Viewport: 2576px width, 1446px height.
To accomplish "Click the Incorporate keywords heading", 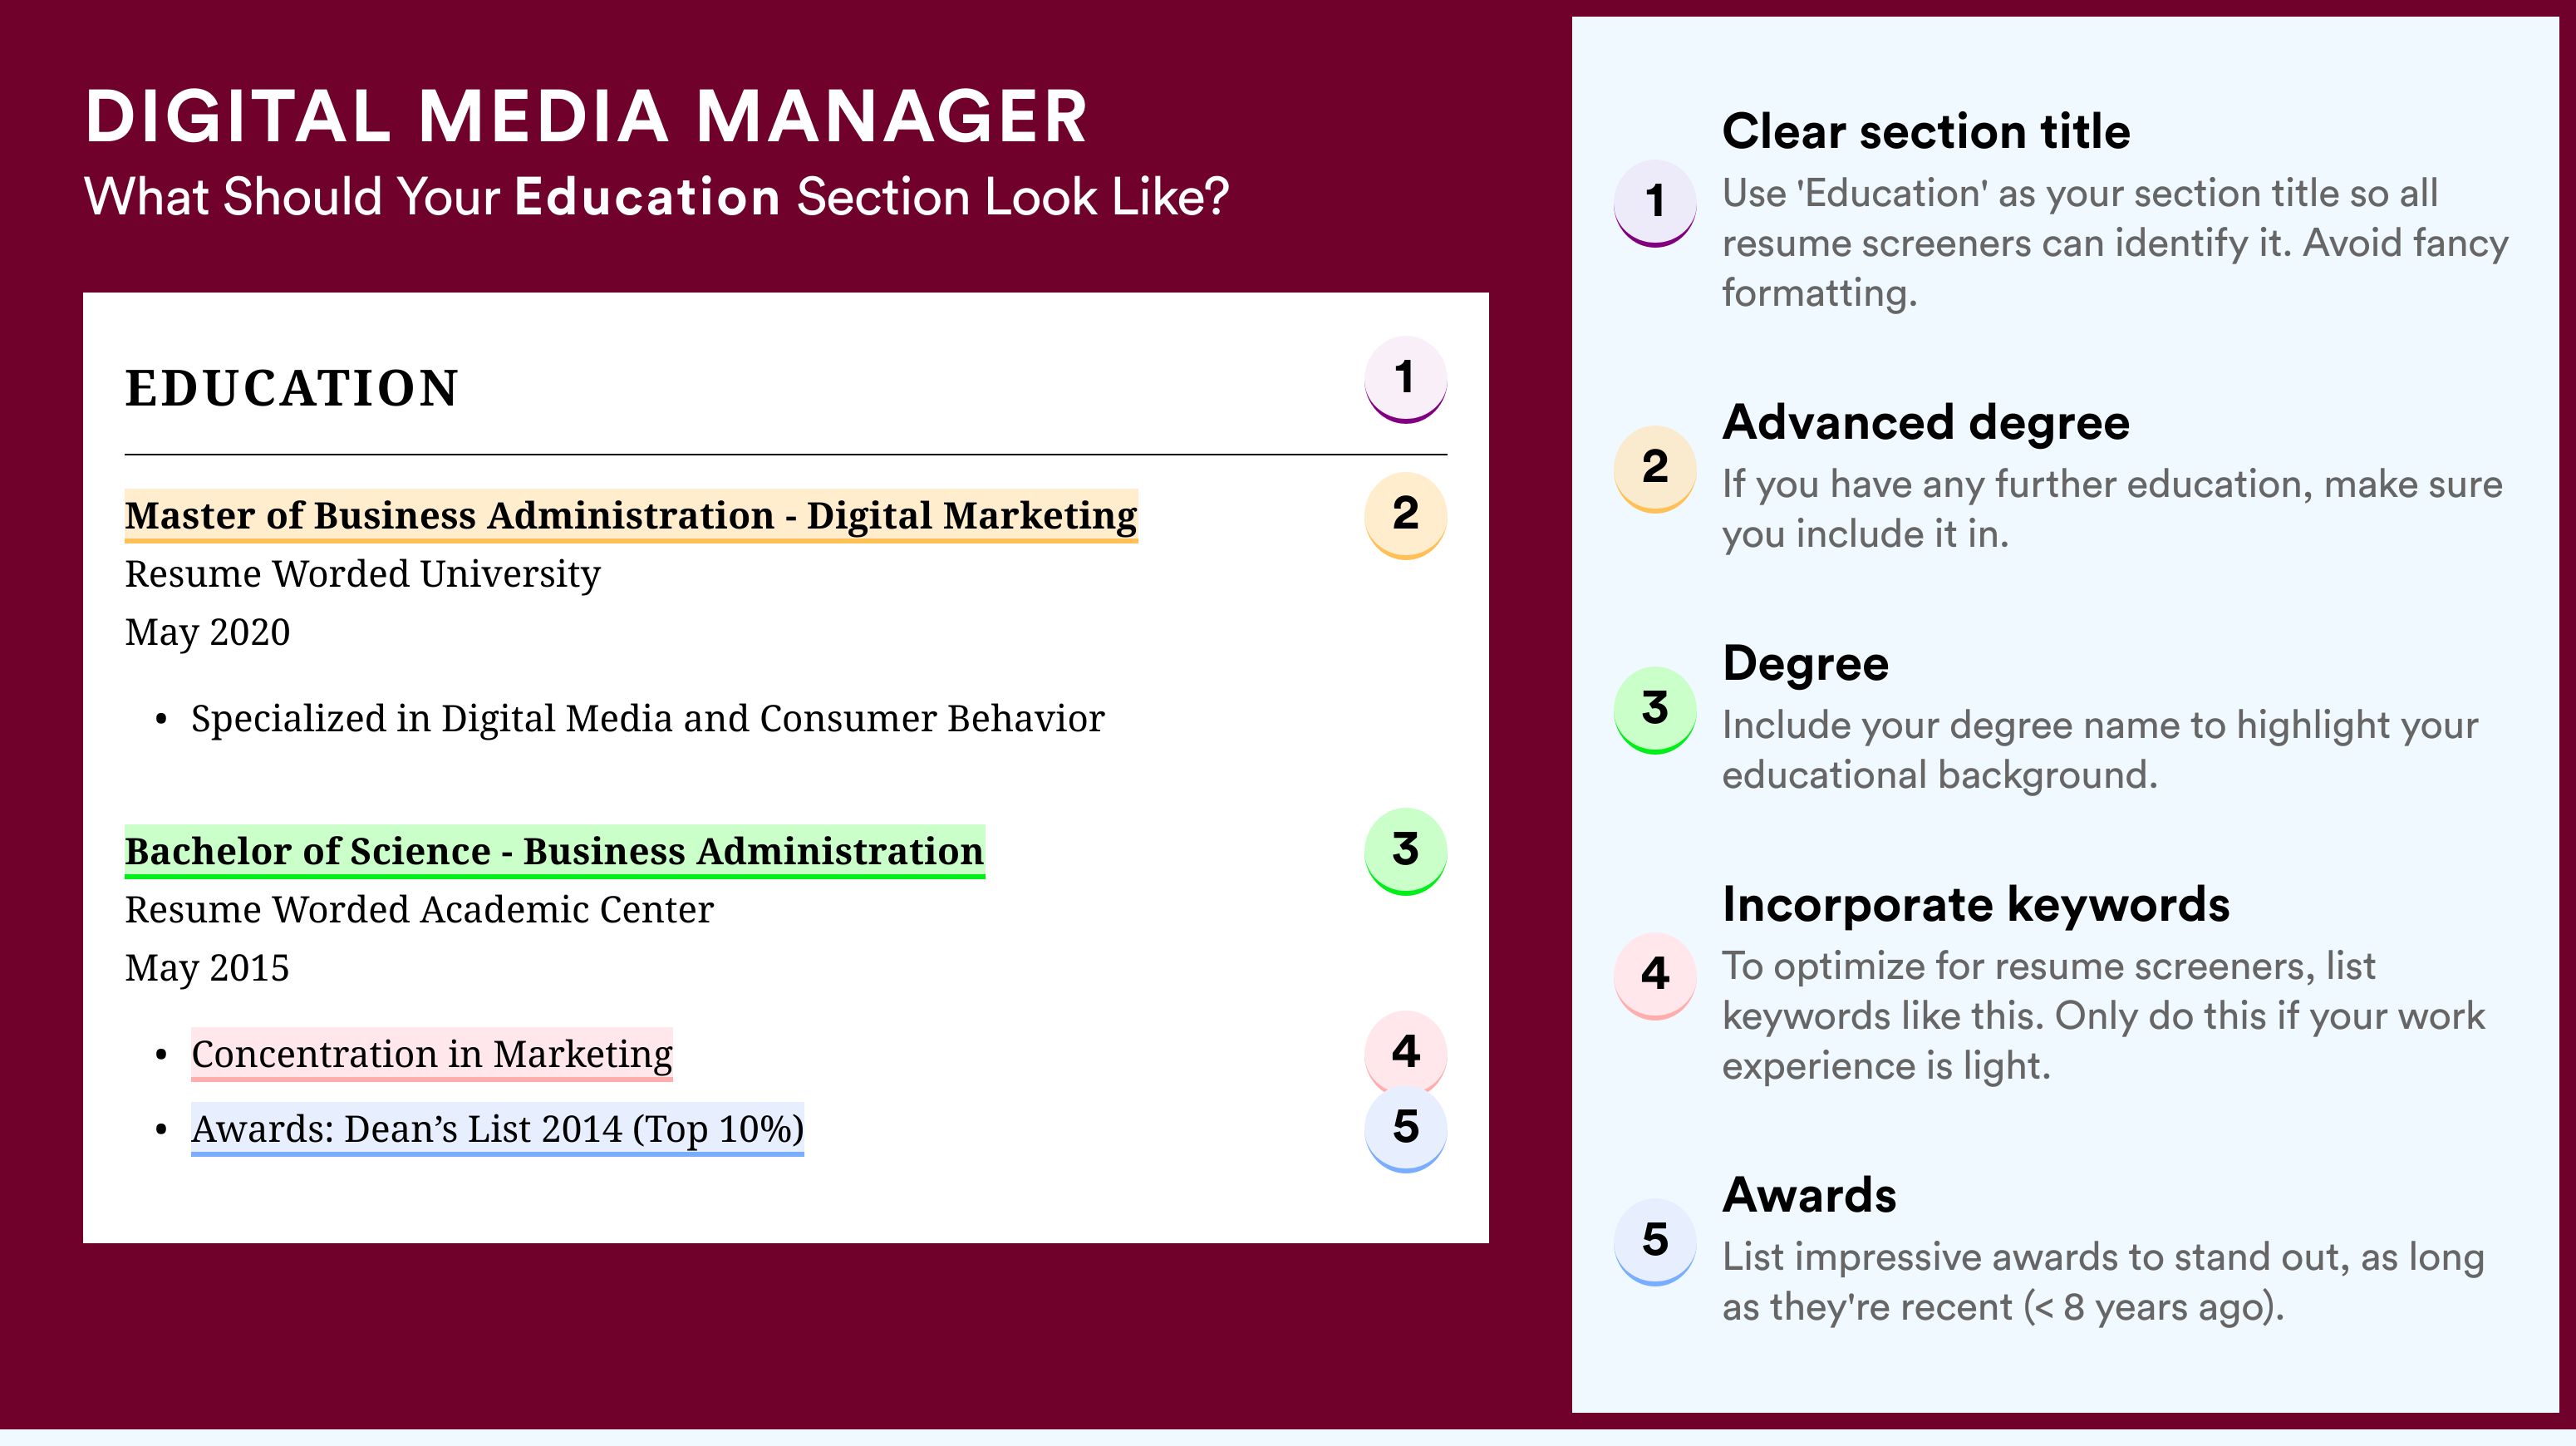I will [x=1976, y=906].
